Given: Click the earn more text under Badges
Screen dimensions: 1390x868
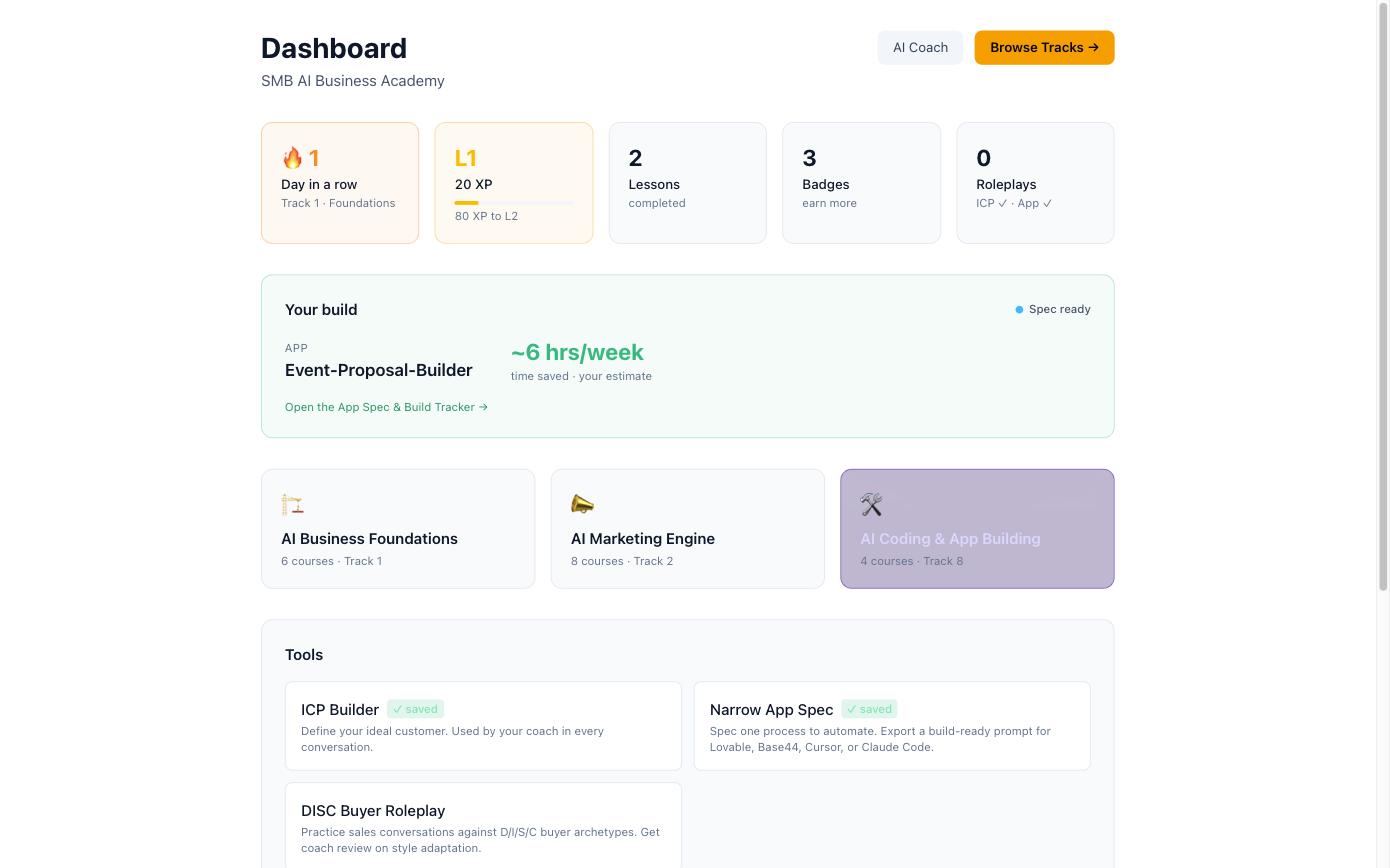Looking at the screenshot, I should coord(829,203).
